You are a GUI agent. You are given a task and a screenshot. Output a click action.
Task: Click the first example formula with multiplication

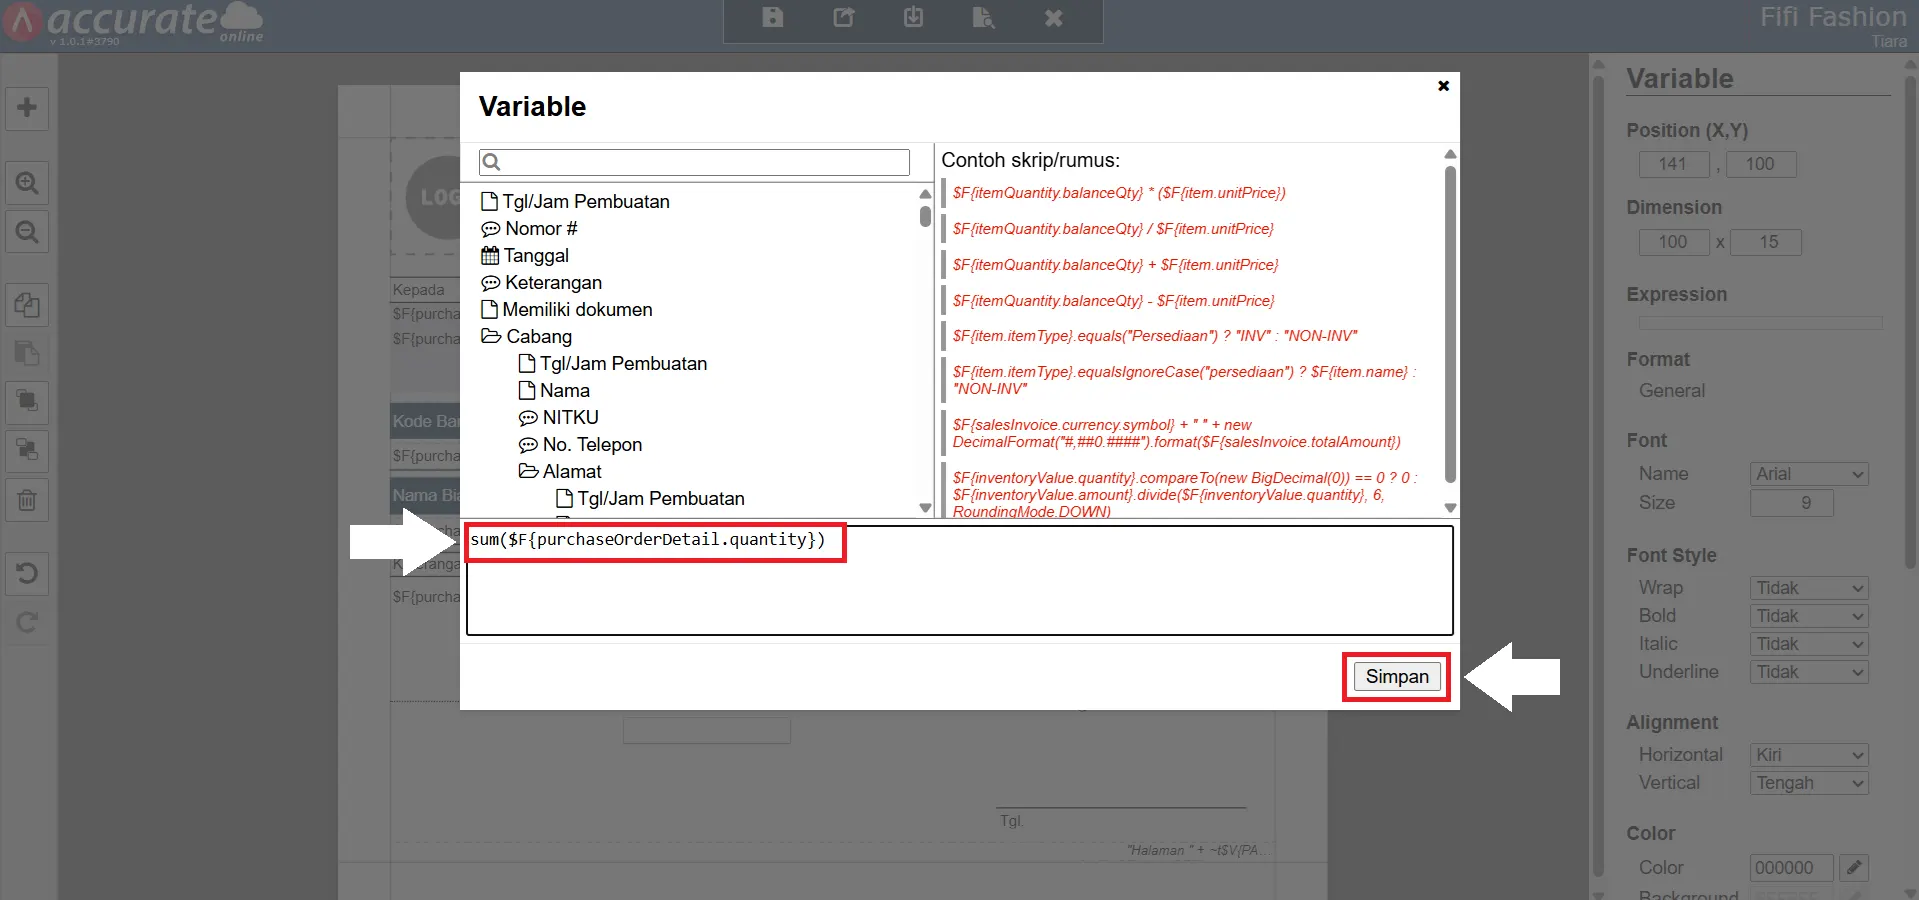pos(1118,193)
